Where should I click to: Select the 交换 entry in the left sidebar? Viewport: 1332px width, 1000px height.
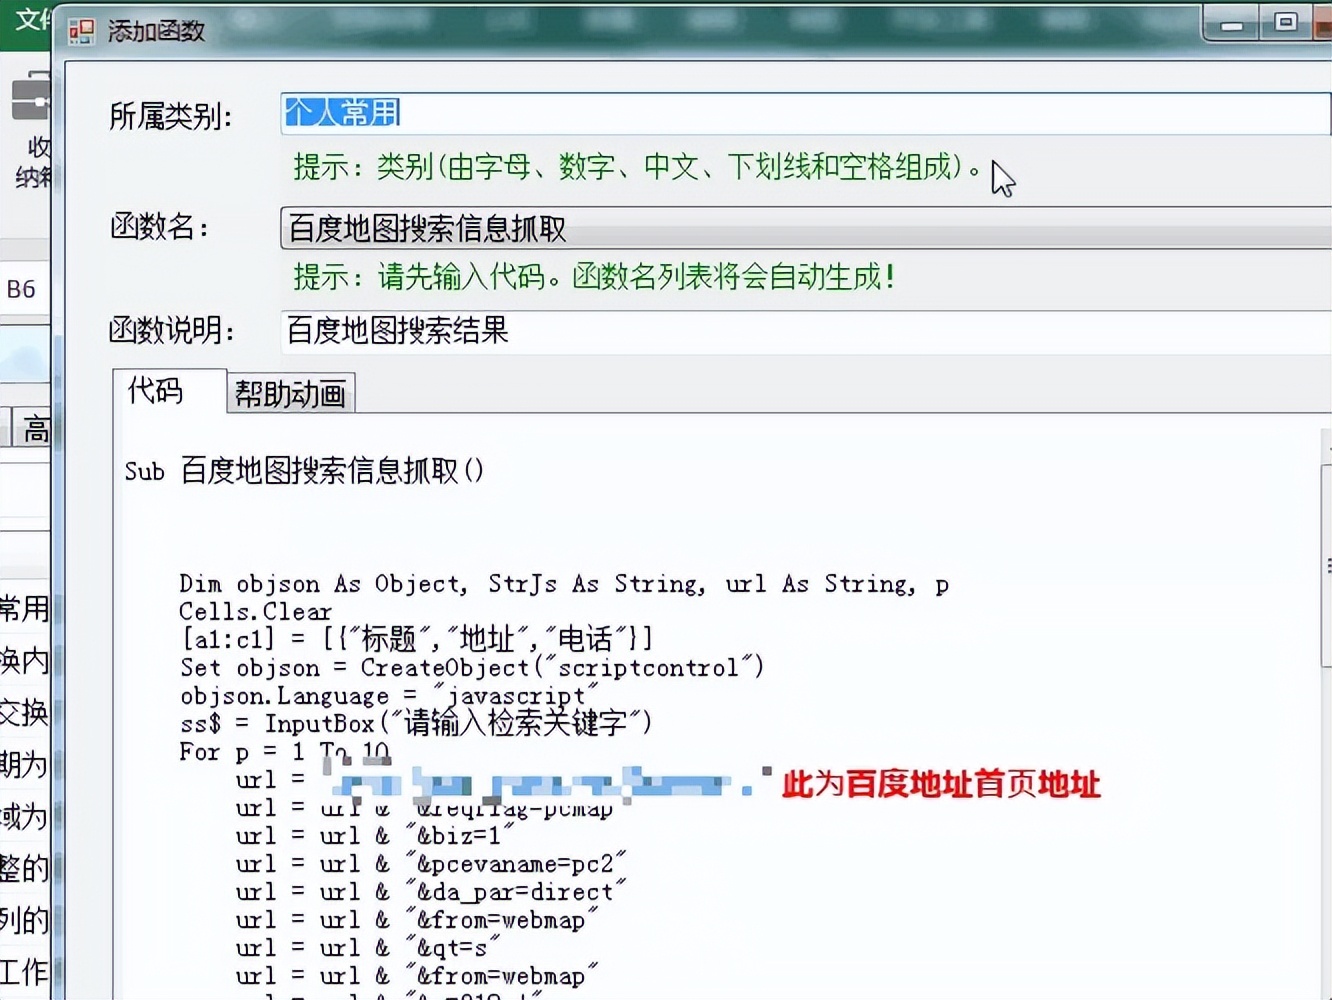pyautogui.click(x=27, y=713)
